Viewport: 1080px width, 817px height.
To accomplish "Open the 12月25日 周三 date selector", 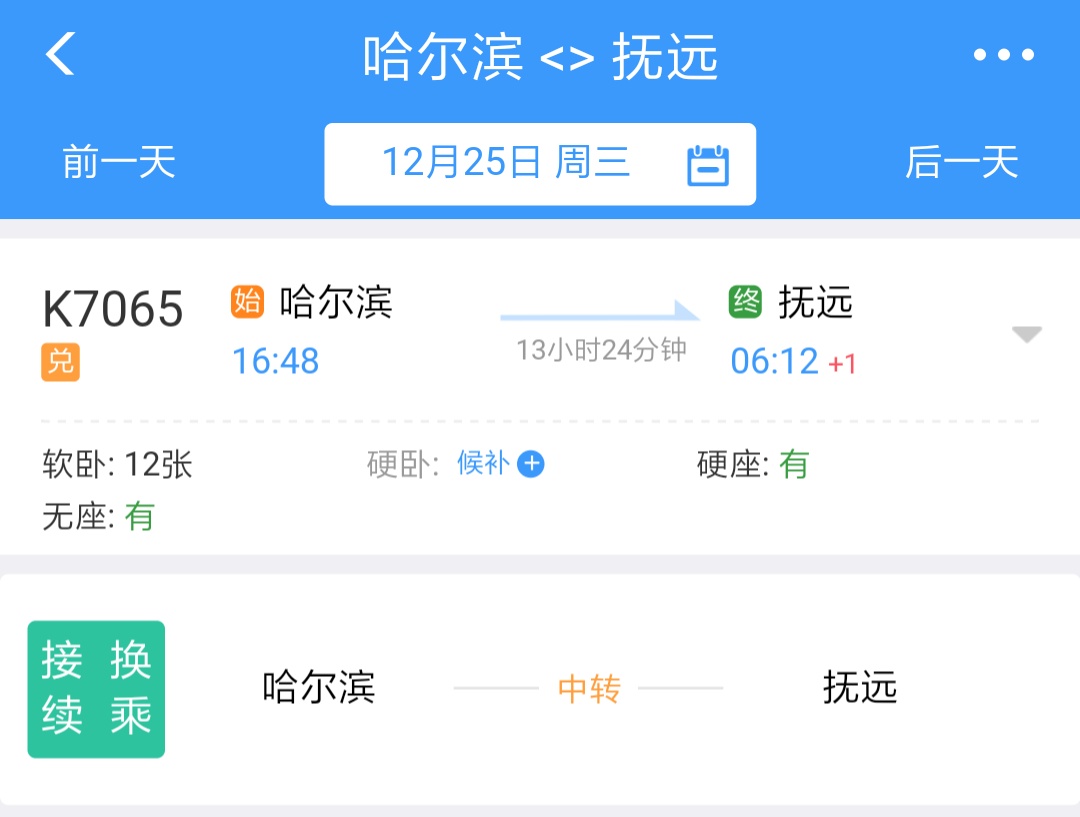I will click(507, 162).
